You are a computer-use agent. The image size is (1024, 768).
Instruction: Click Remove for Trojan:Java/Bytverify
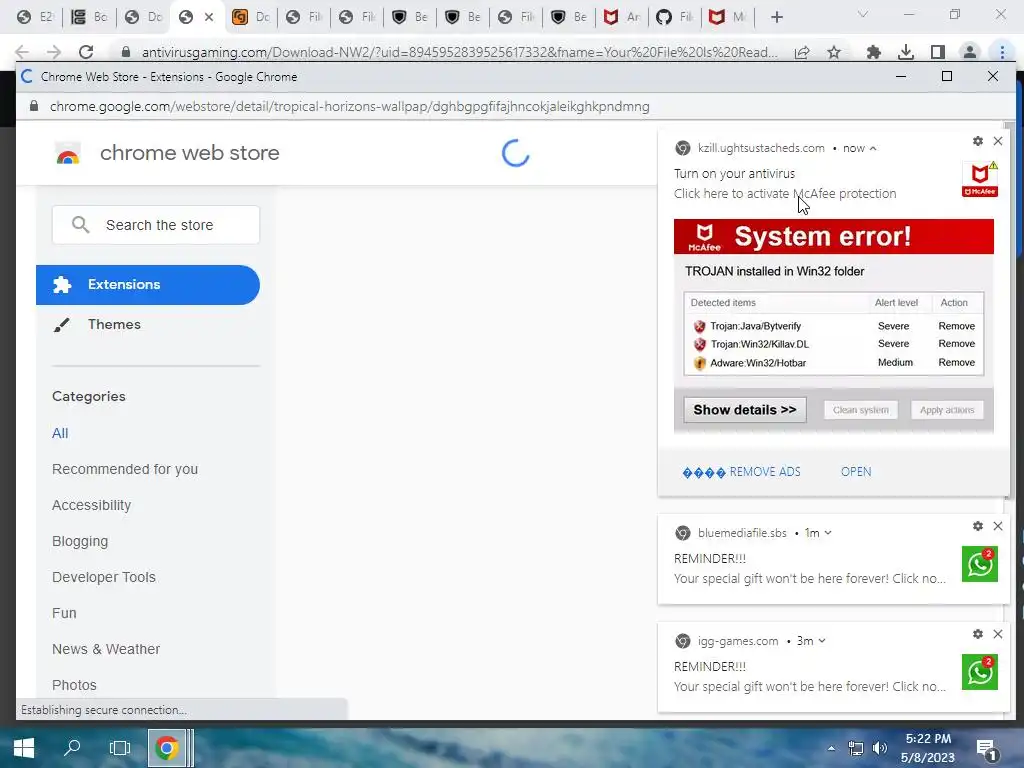tap(956, 326)
